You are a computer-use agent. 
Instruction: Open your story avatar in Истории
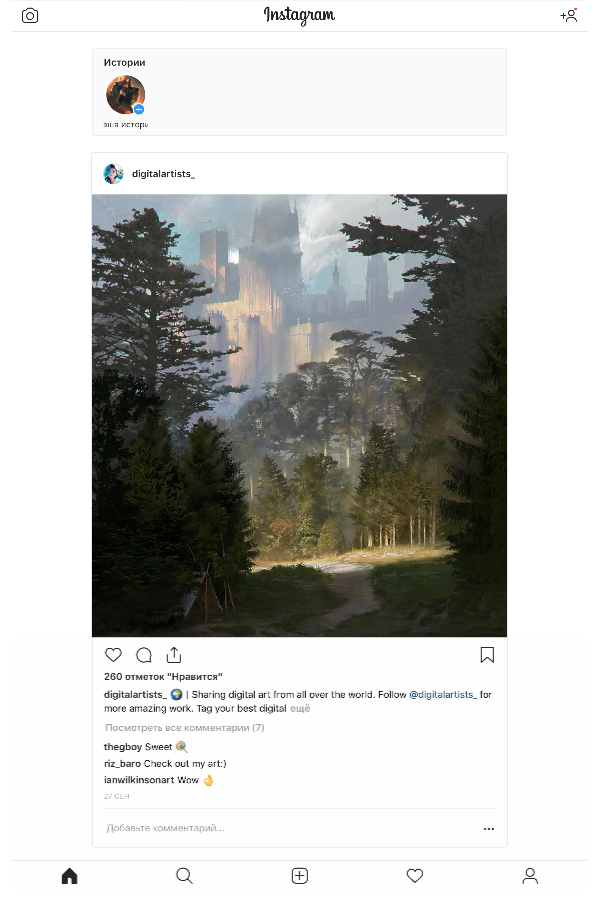pos(125,95)
